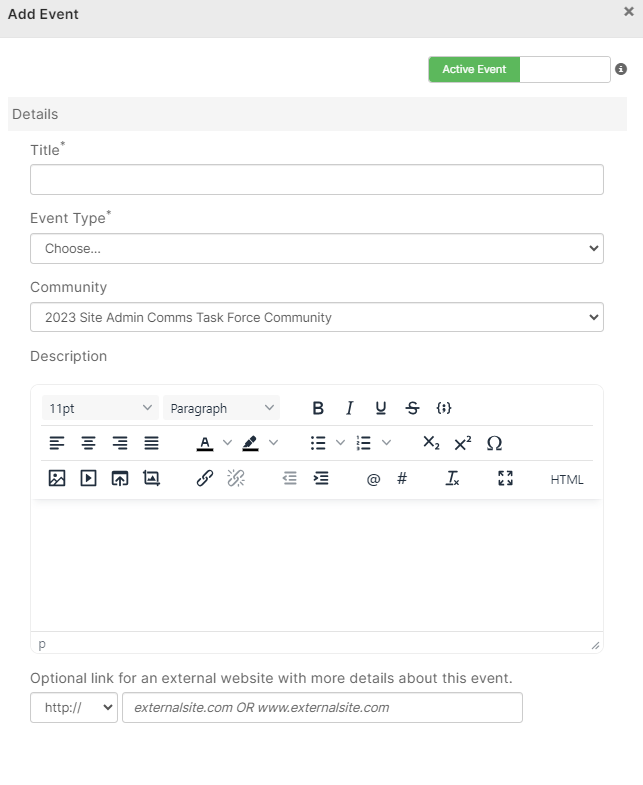
Task: Click the Underline icon
Action: click(381, 408)
